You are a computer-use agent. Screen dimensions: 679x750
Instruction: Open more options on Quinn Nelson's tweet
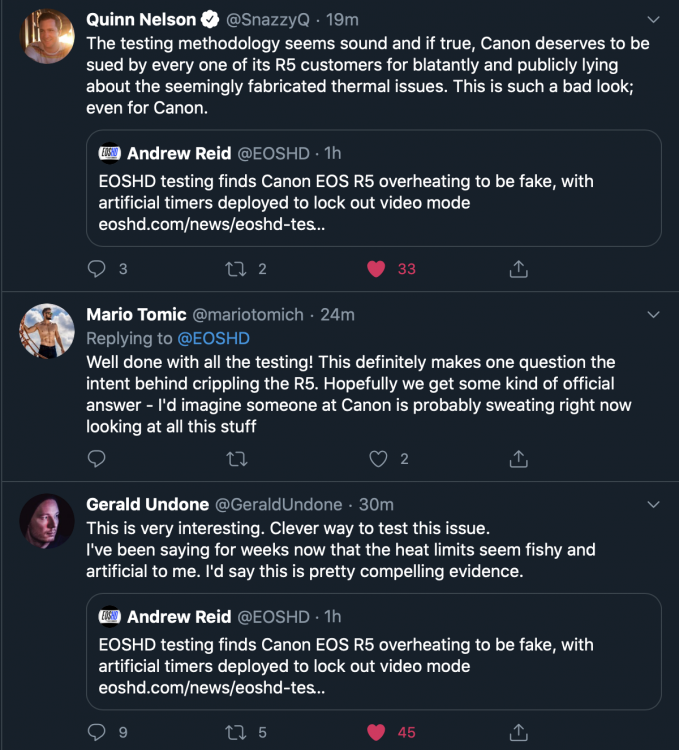pyautogui.click(x=653, y=19)
